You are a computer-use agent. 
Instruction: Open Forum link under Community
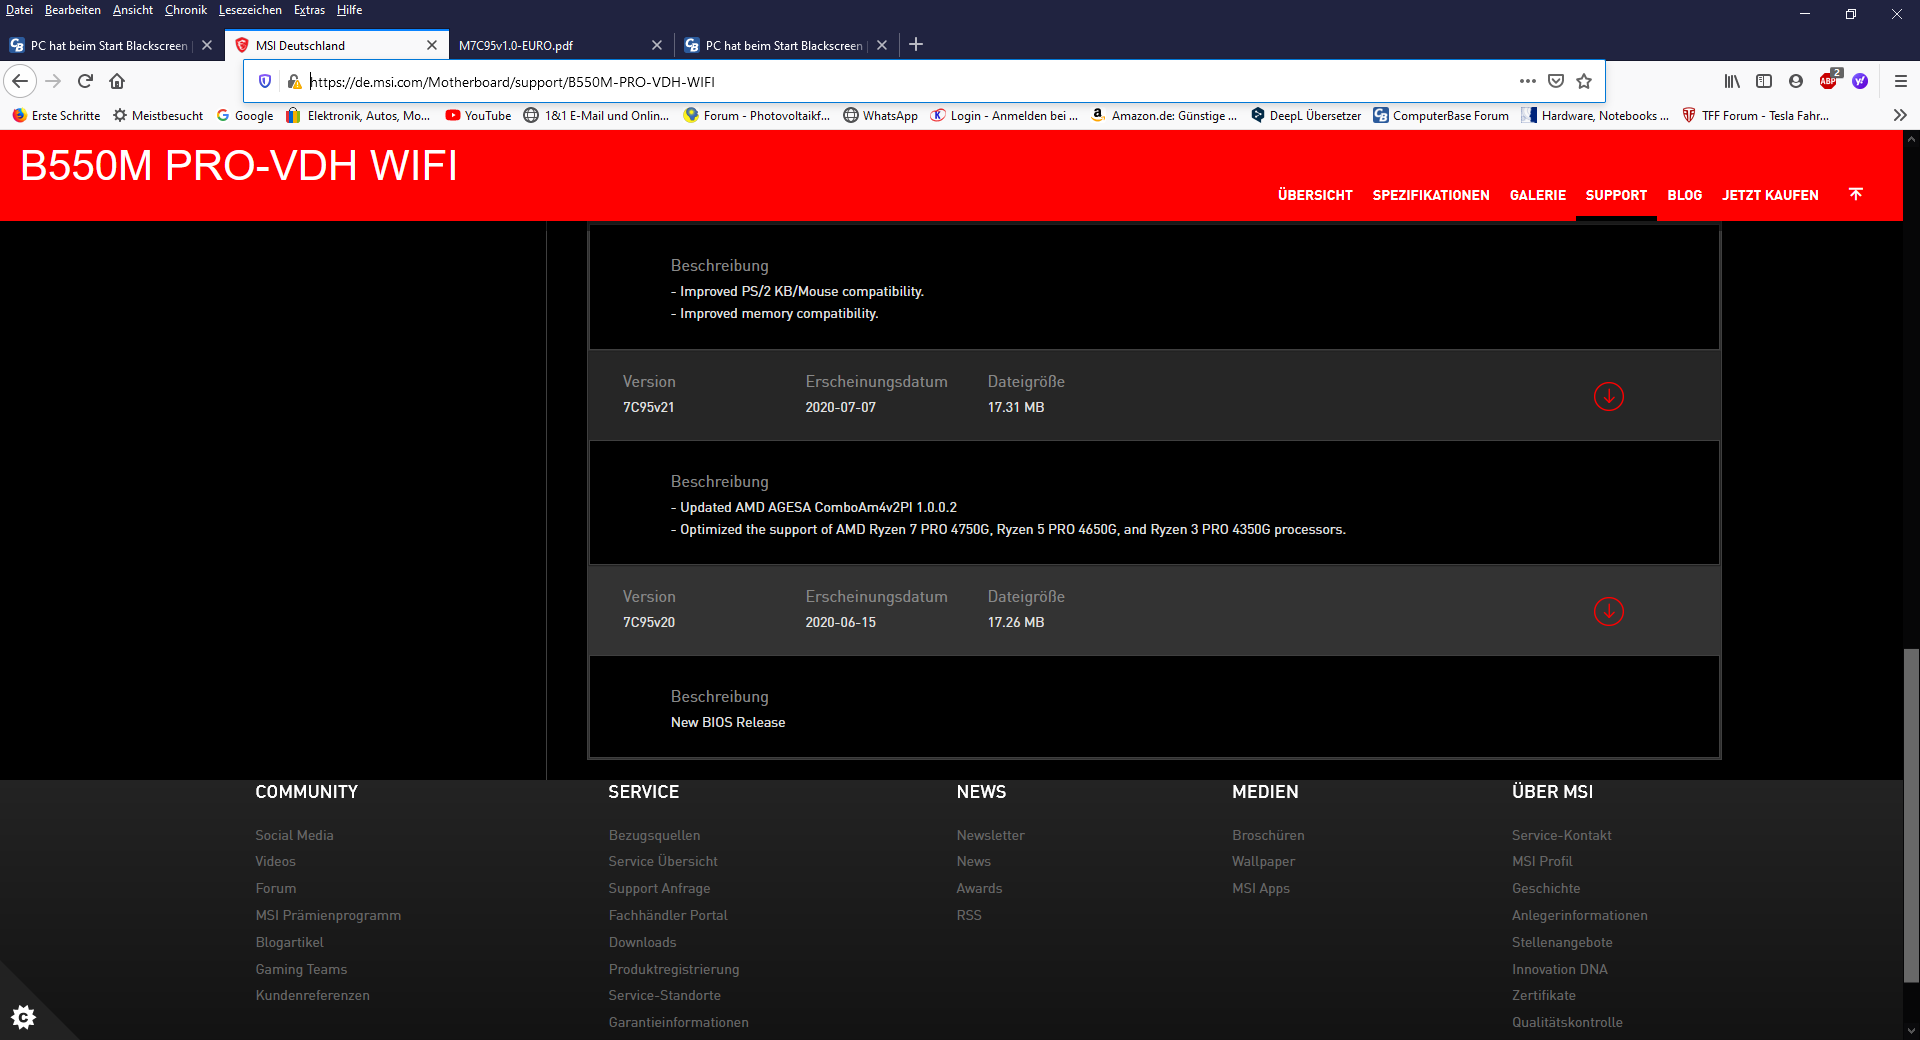276,888
